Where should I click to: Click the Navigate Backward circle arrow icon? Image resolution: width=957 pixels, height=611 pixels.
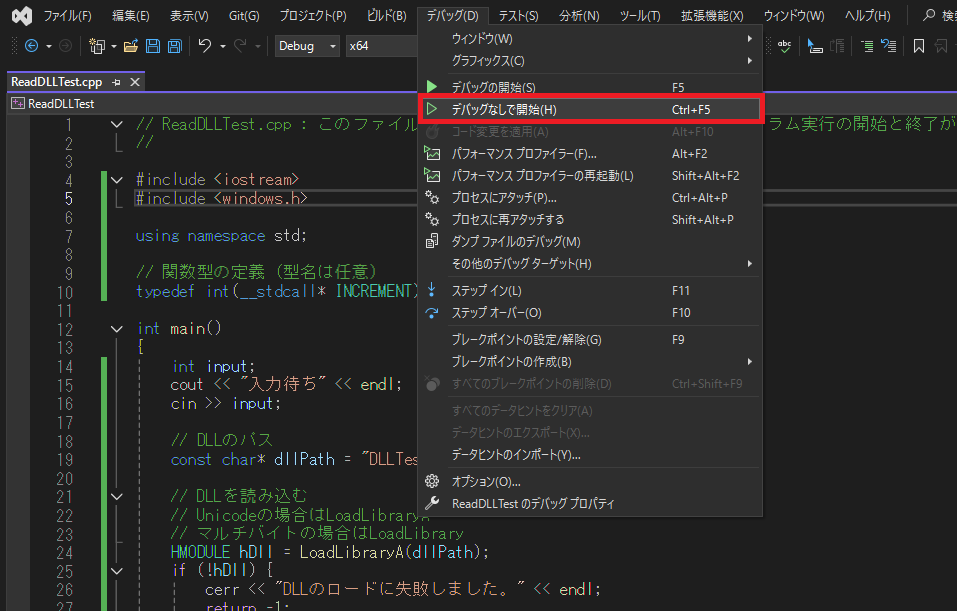pos(31,46)
